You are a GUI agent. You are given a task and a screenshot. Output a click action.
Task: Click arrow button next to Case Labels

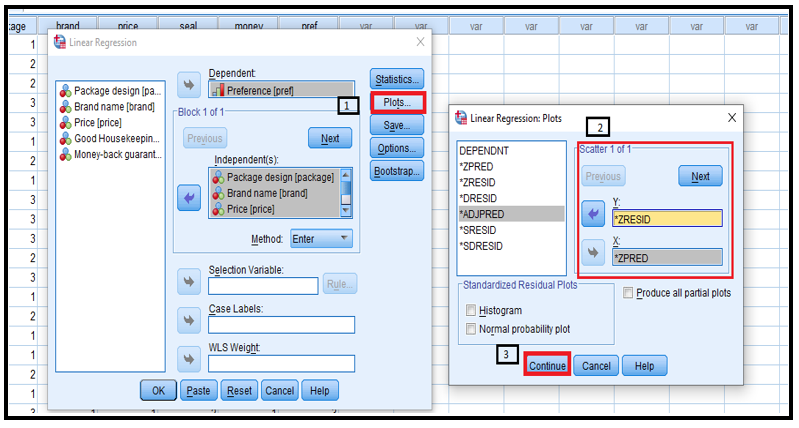[188, 320]
